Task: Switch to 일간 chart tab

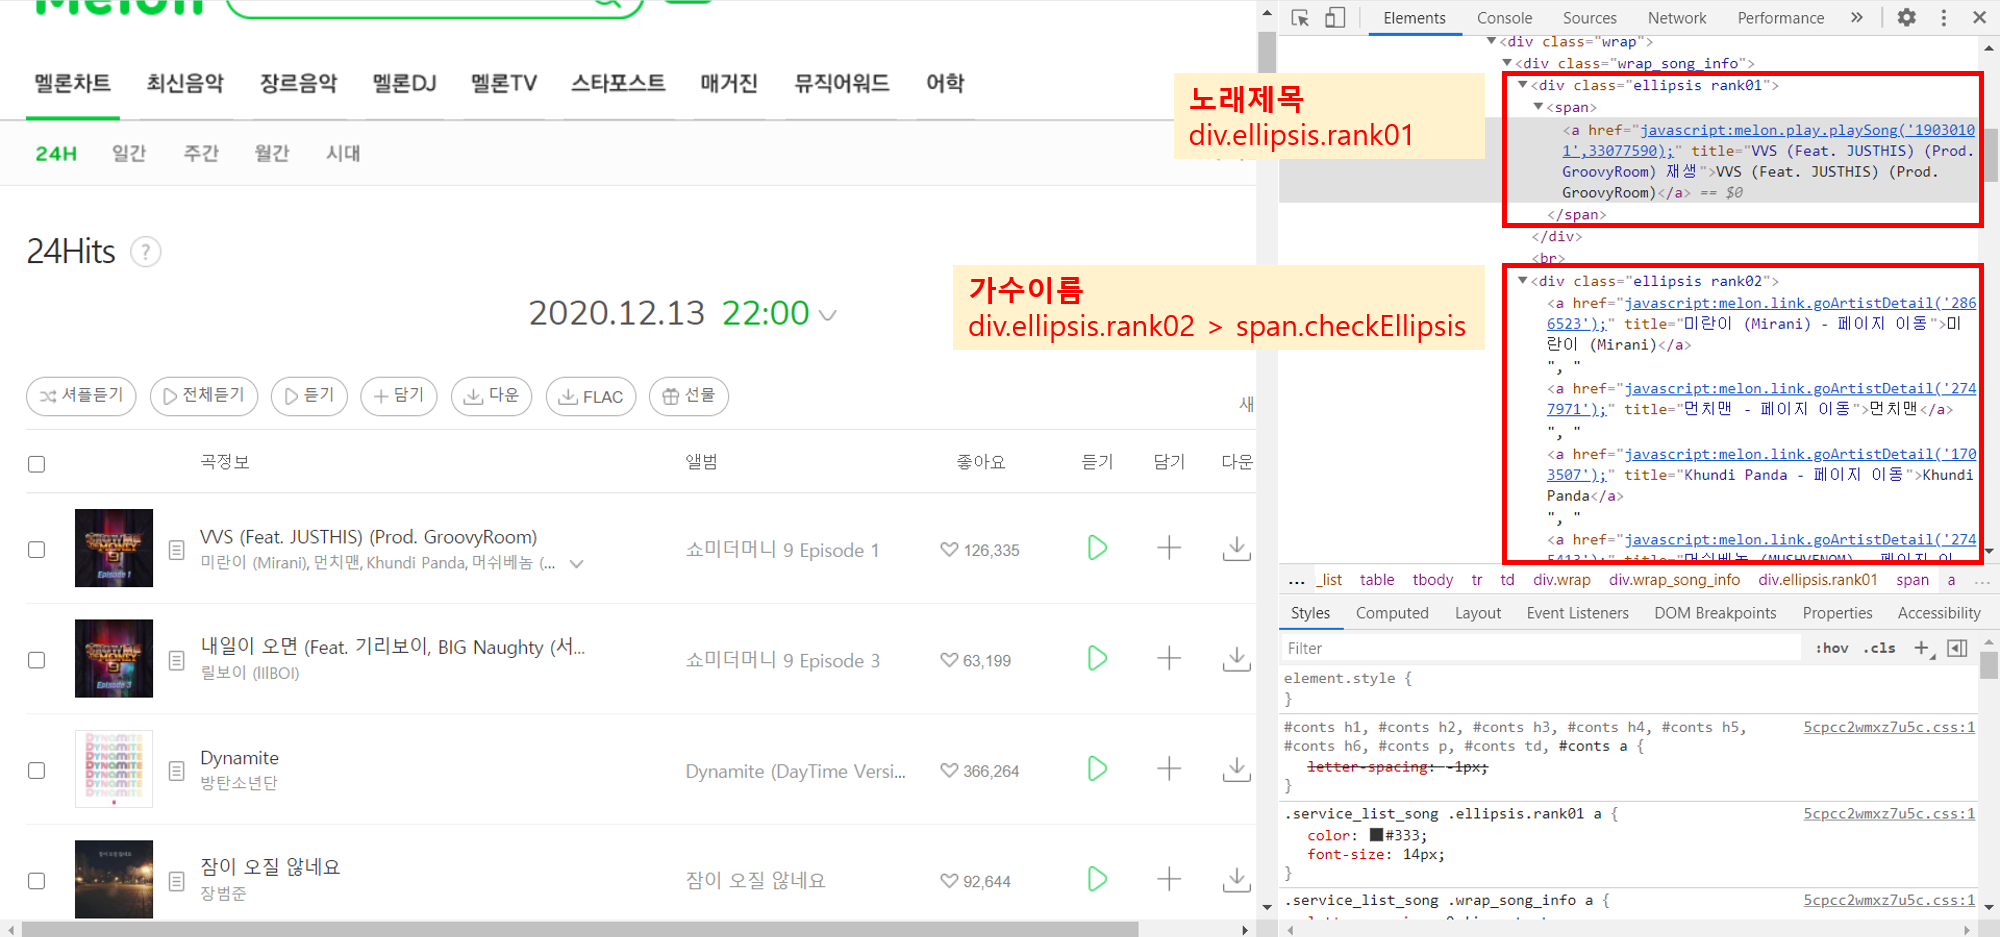Action: coord(129,153)
